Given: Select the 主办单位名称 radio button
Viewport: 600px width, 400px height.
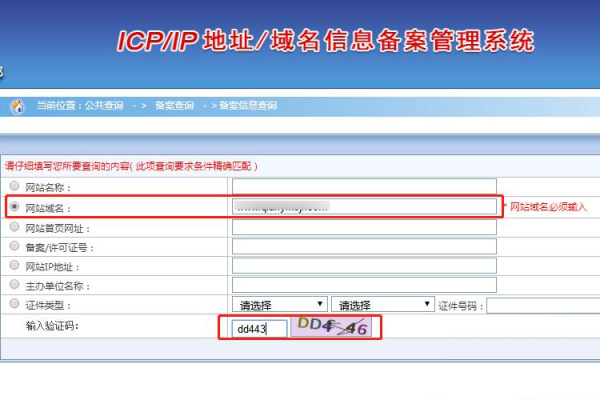Looking at the screenshot, I should [14, 285].
